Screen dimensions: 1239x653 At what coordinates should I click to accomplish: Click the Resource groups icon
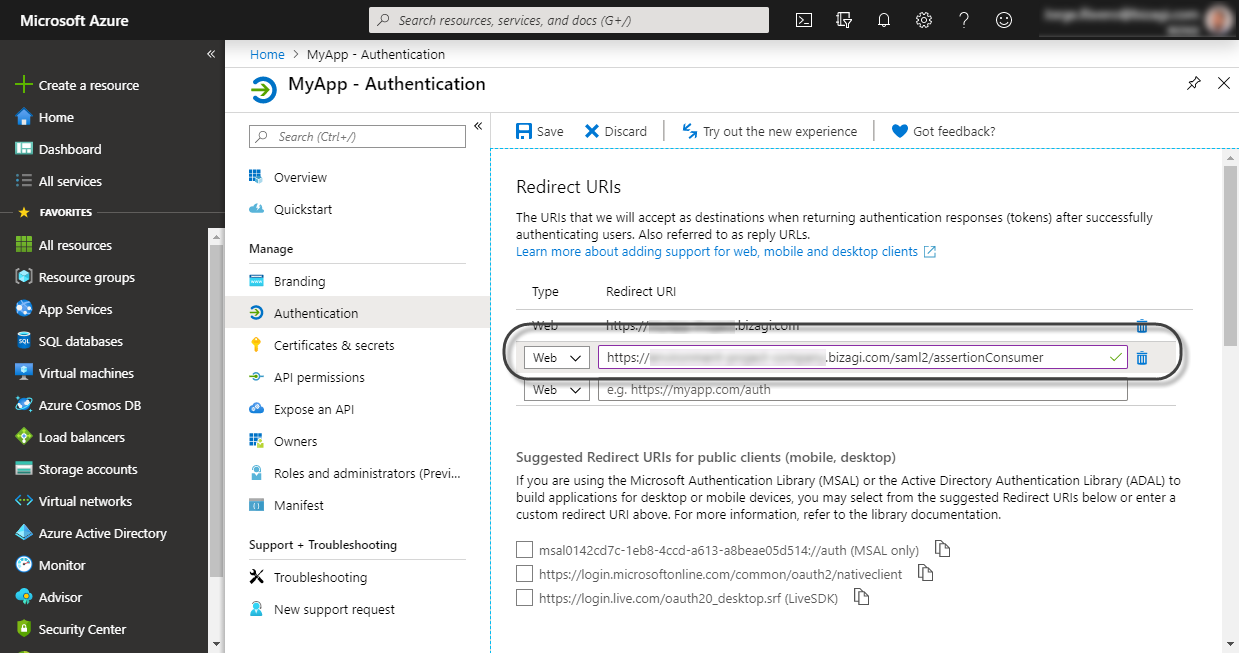point(24,277)
